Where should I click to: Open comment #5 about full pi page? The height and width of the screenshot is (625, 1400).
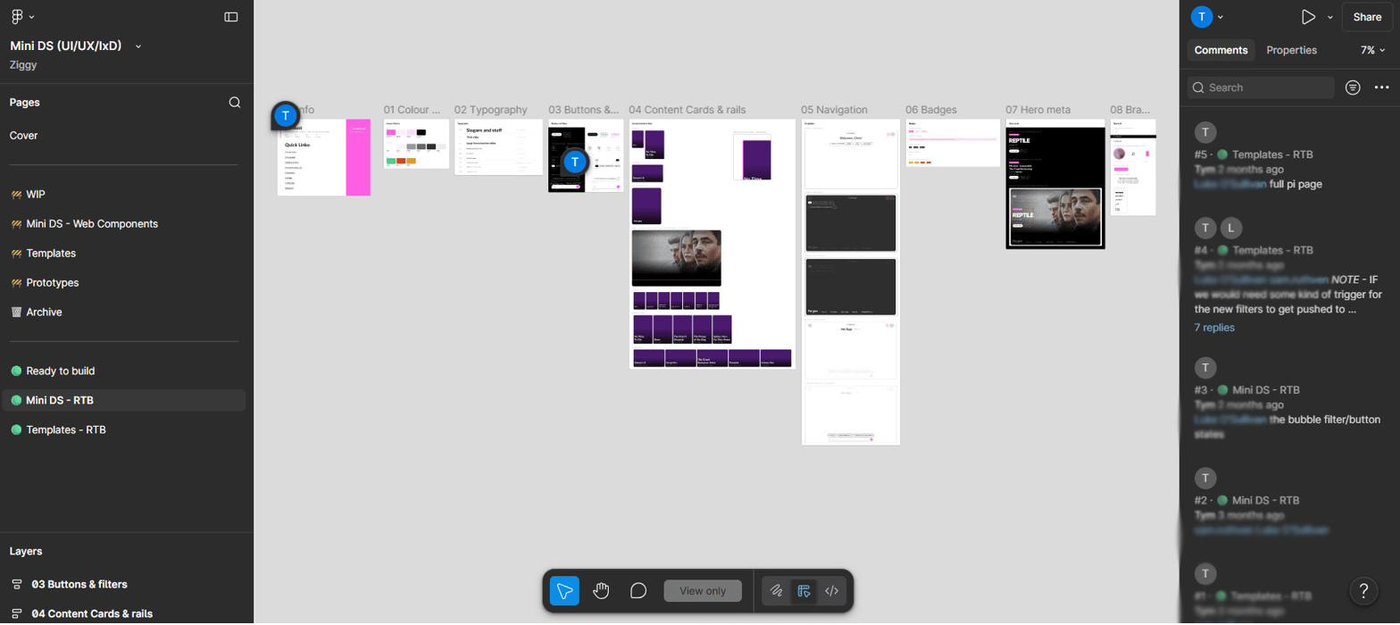pos(1289,158)
